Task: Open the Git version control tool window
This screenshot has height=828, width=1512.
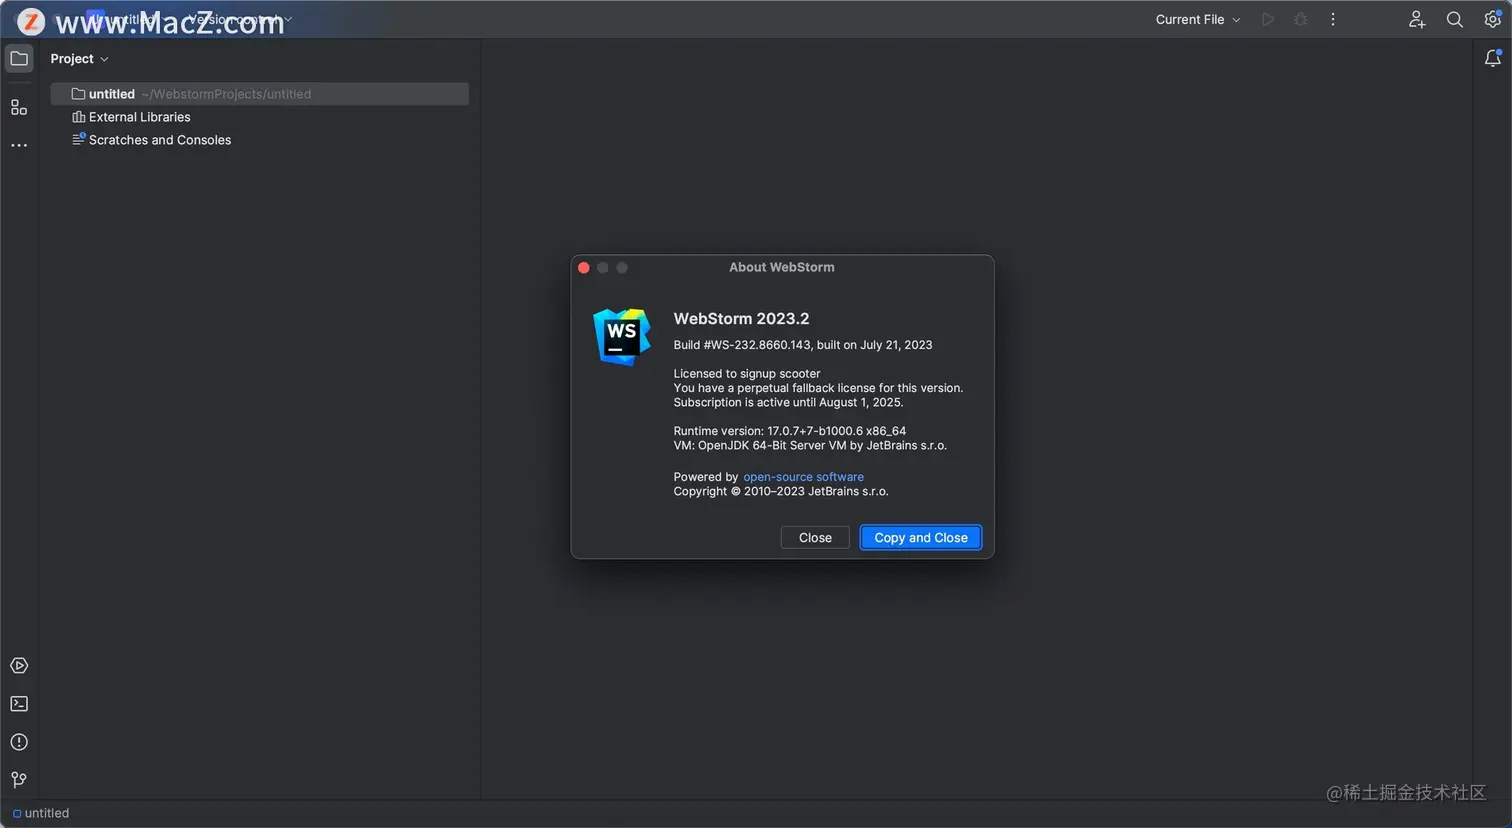Action: pos(19,780)
